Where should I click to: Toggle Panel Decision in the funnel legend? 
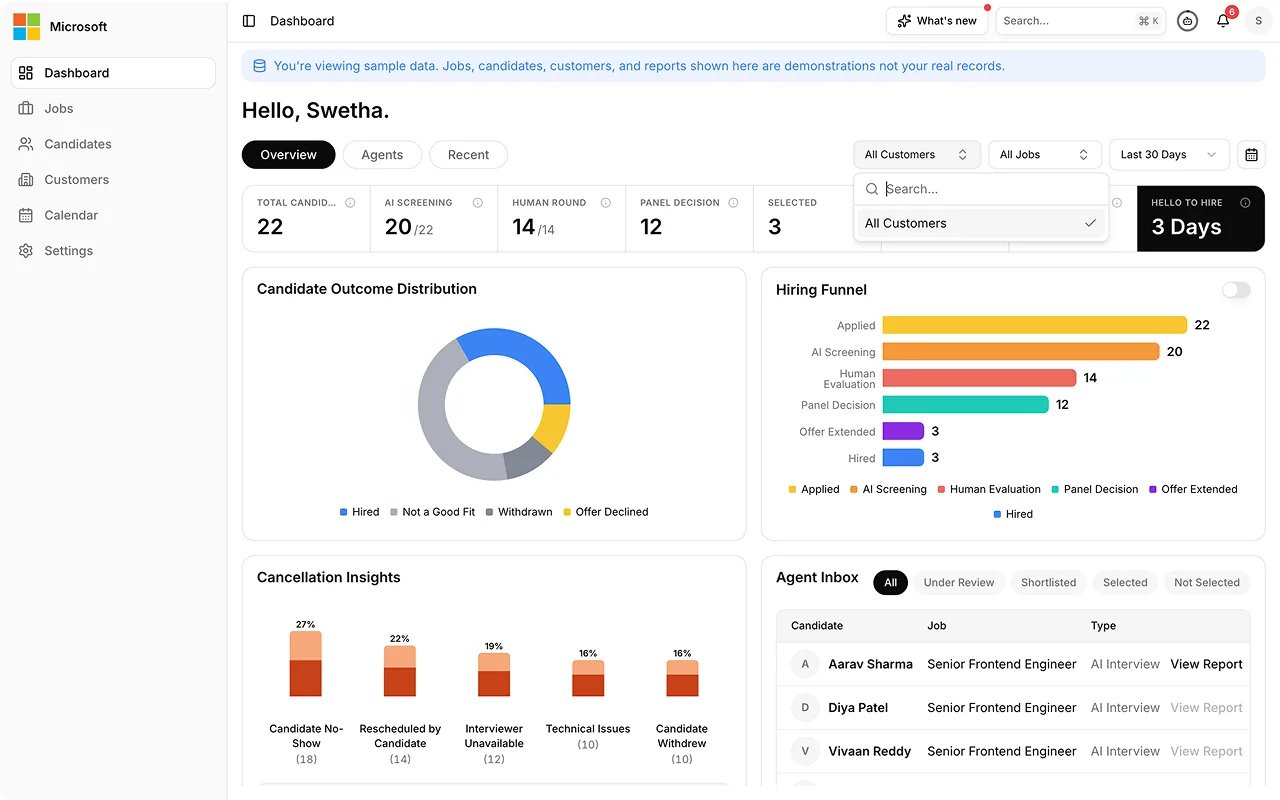tap(1094, 489)
